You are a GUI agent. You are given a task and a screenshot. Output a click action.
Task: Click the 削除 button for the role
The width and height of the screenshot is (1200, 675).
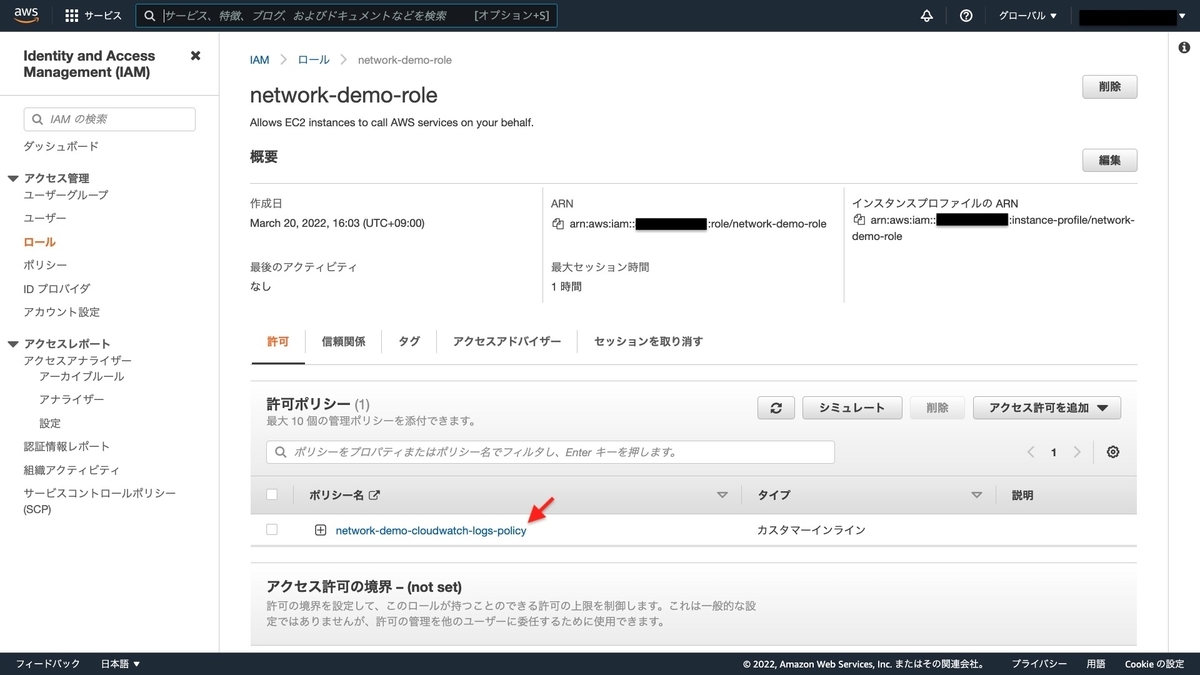[1110, 87]
